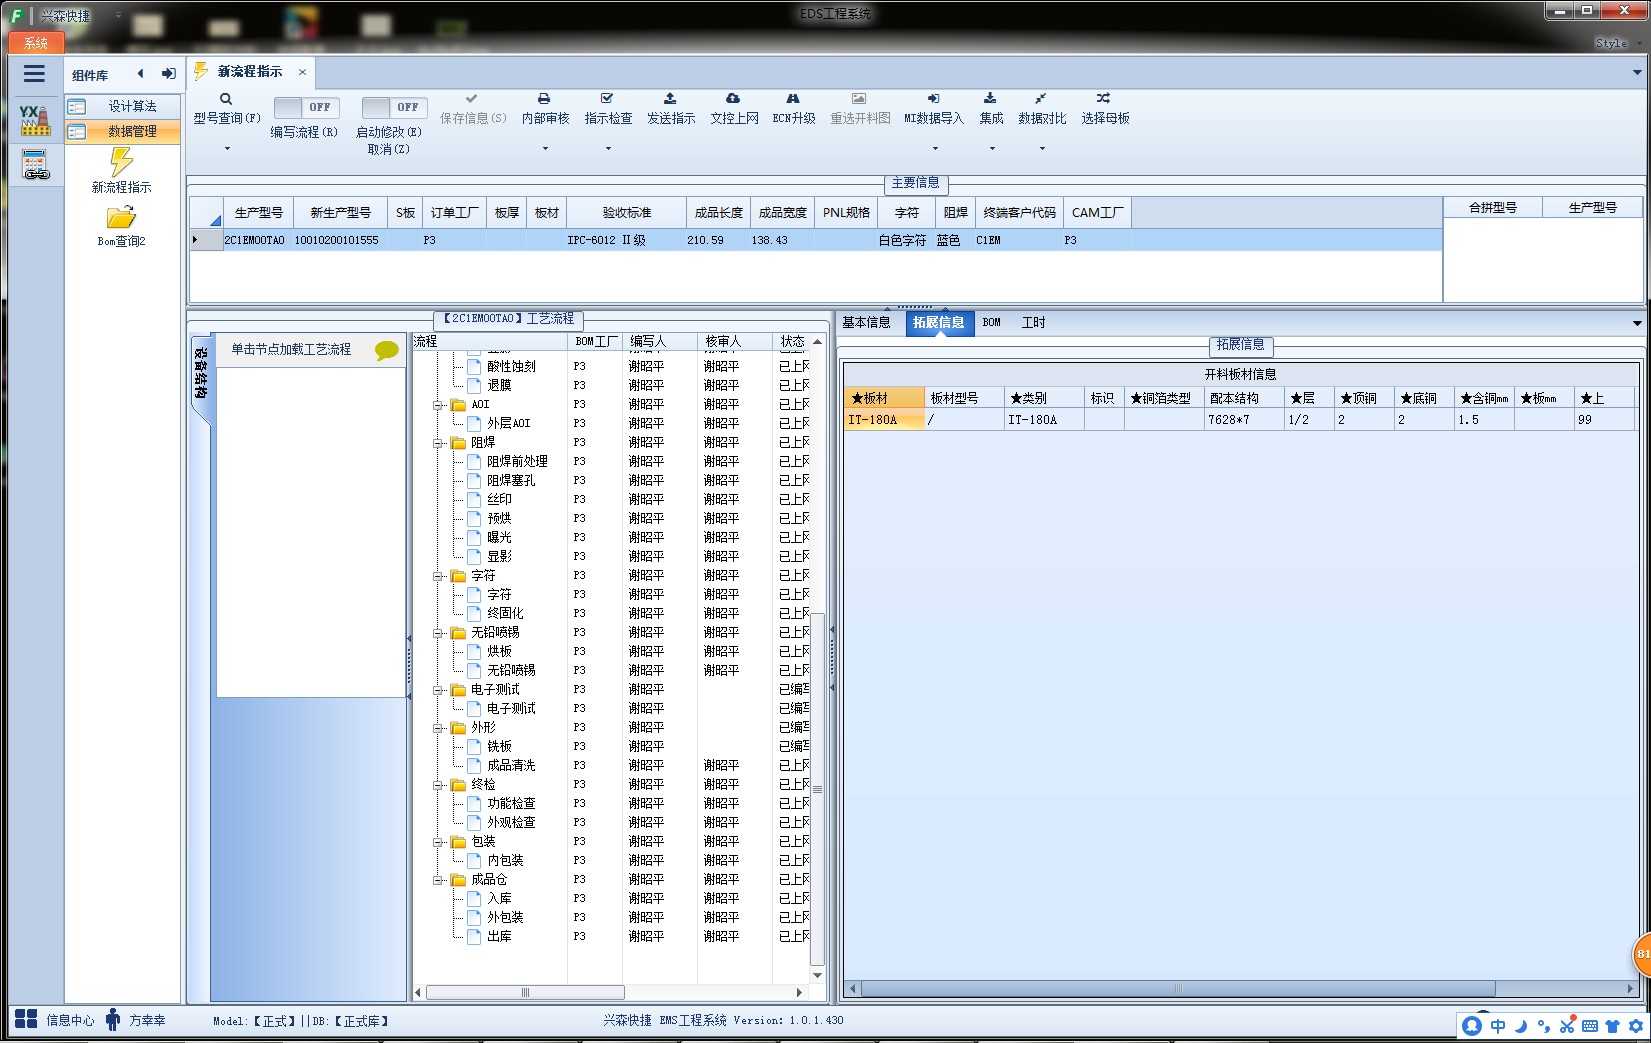Click the input method settings gear
The width and height of the screenshot is (1651, 1043).
1636,1026
